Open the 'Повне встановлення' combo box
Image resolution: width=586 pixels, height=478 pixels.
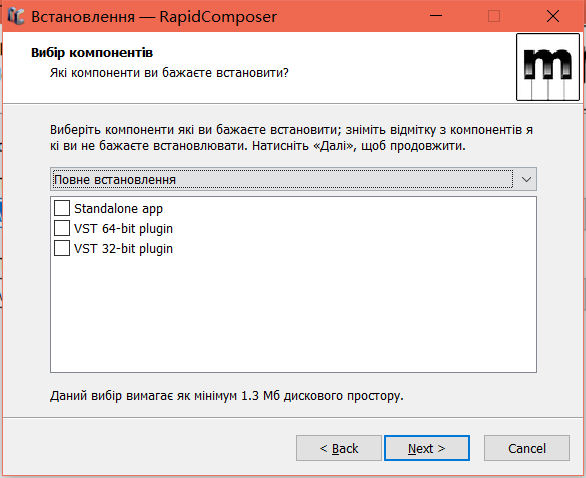[x=293, y=179]
